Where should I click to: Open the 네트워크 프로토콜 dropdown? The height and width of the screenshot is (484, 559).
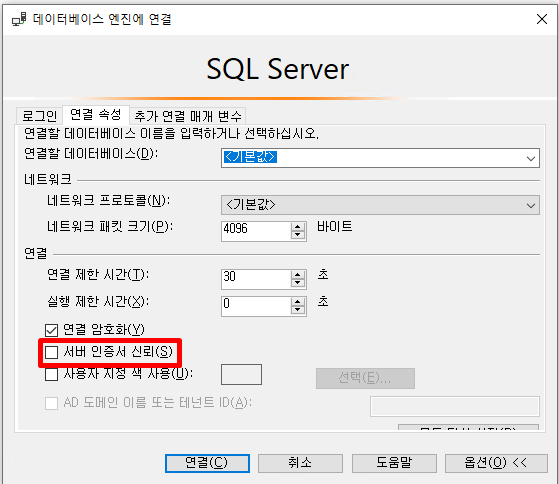[380, 205]
